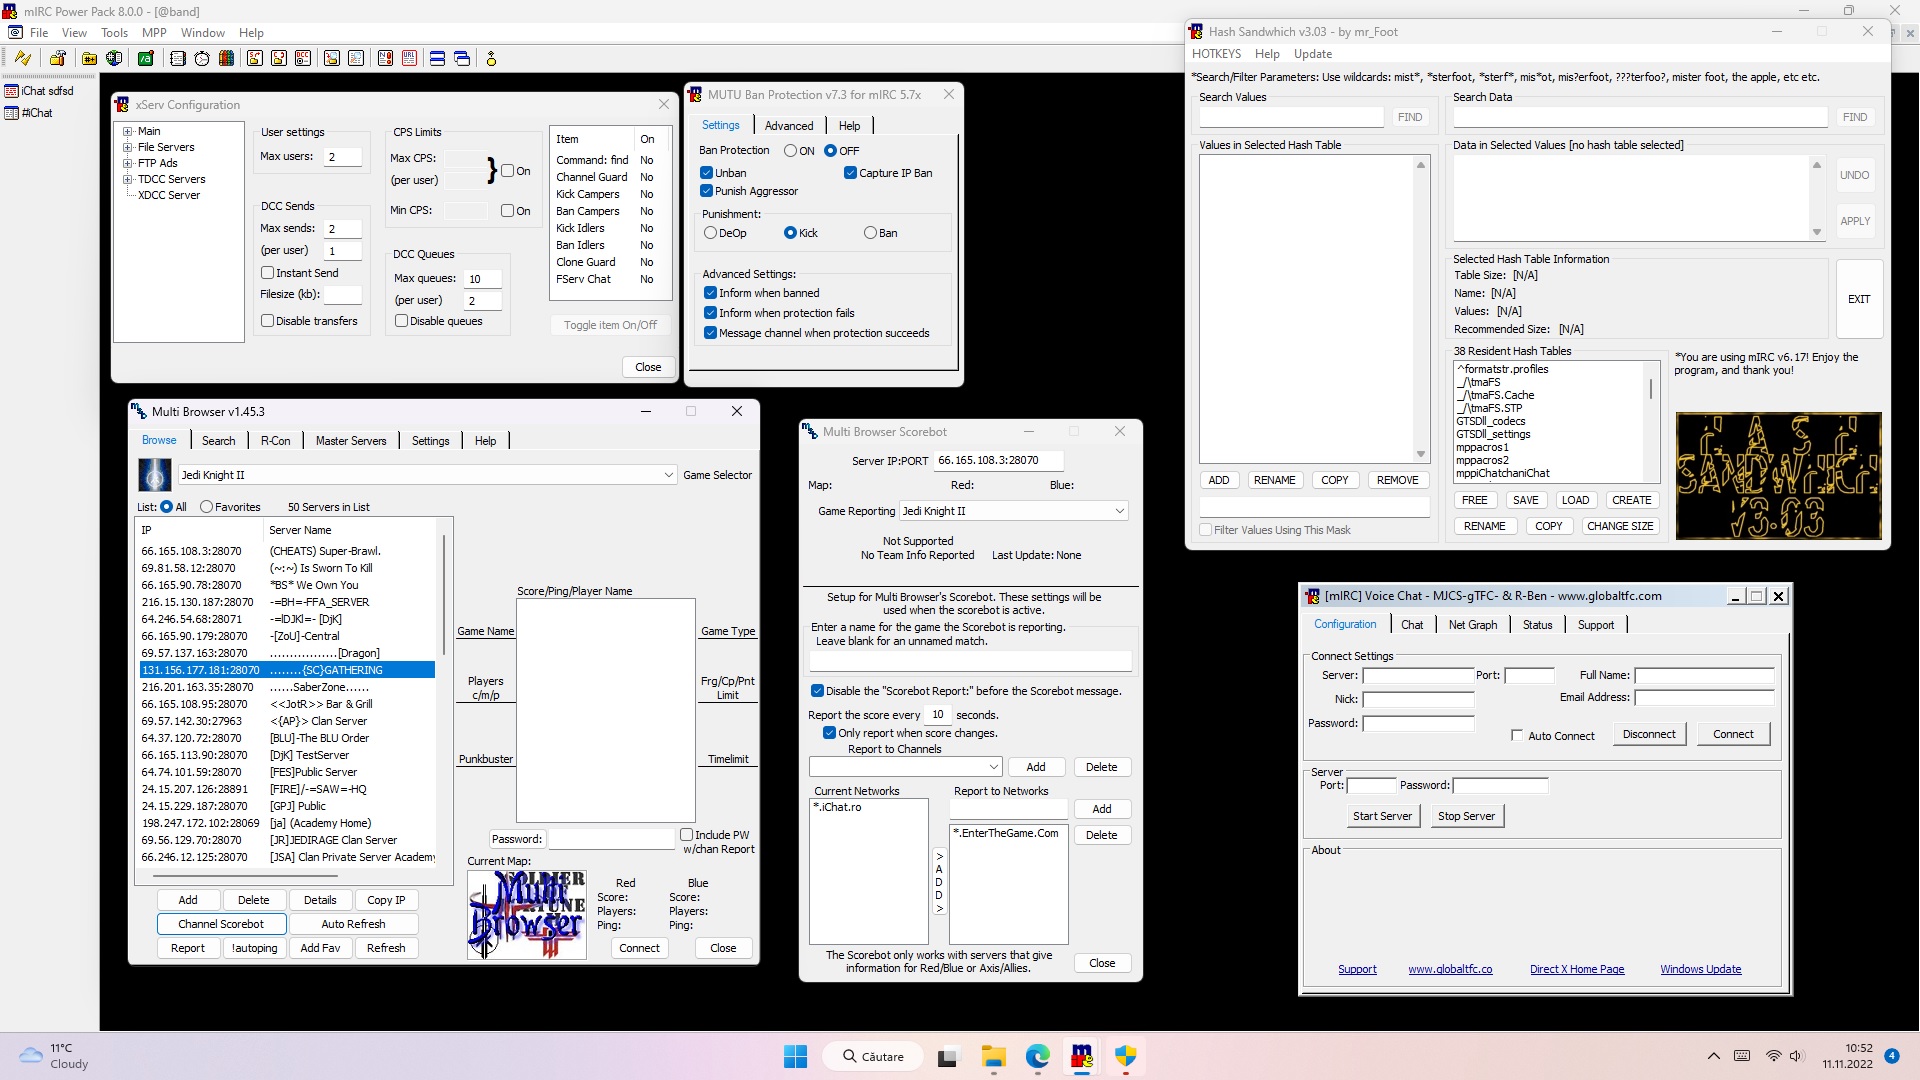The width and height of the screenshot is (1920, 1080).
Task: Select Favorites list radio in Multi Browser
Action: tap(206, 507)
